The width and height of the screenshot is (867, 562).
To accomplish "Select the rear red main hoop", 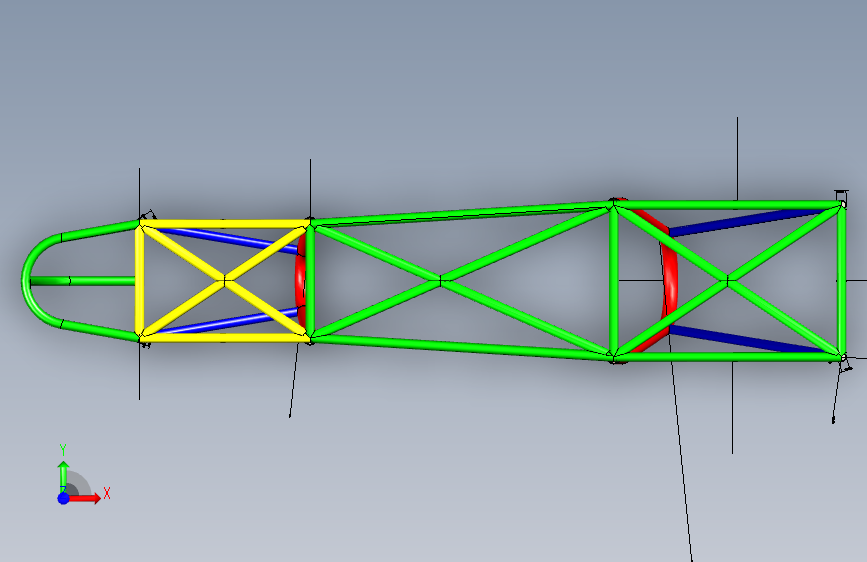I will click(x=669, y=282).
